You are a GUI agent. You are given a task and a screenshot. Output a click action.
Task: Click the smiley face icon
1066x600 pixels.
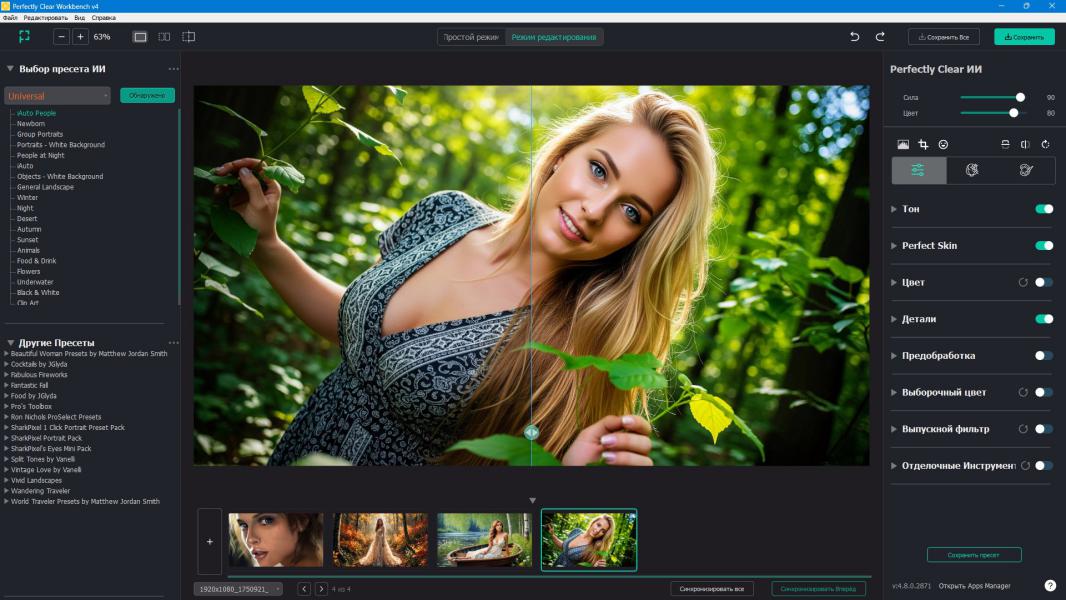click(x=943, y=144)
